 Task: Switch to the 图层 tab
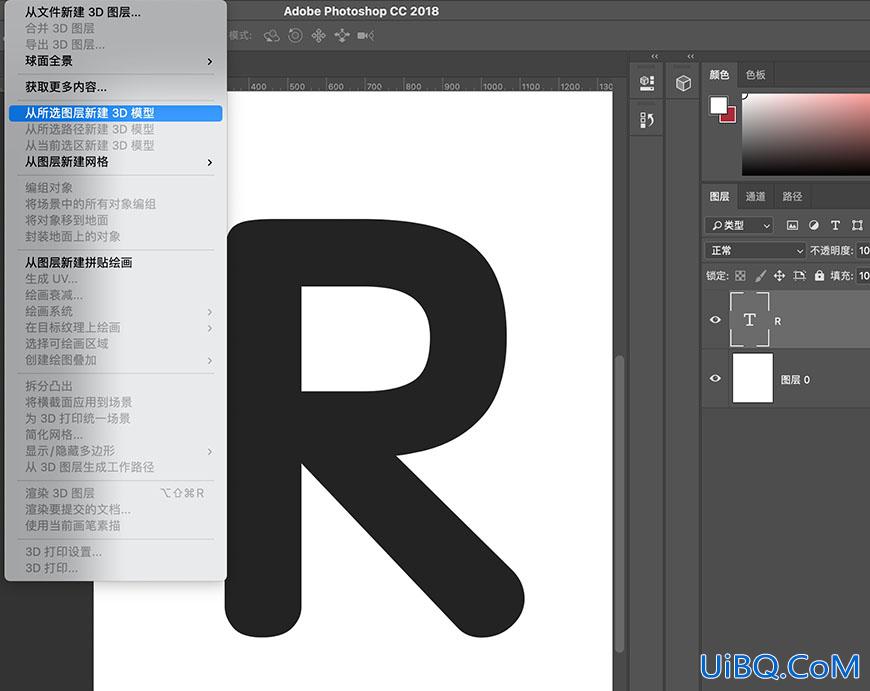[719, 196]
